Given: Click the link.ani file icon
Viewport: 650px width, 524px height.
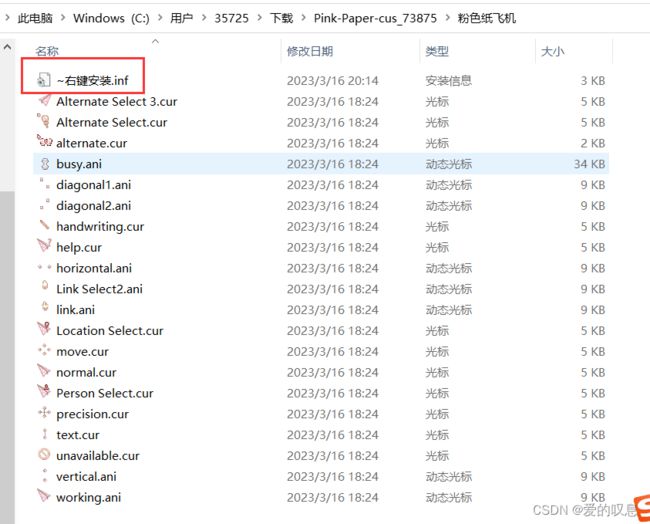Looking at the screenshot, I should pyautogui.click(x=45, y=307).
